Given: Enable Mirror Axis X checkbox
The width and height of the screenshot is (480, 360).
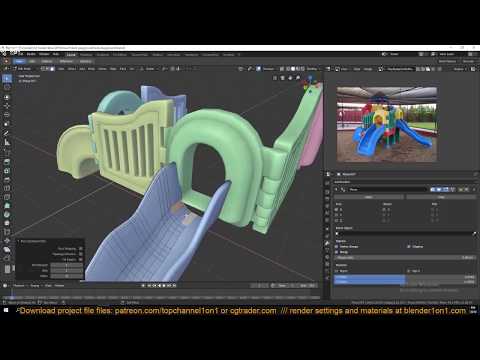Looking at the screenshot, I should tap(336, 210).
